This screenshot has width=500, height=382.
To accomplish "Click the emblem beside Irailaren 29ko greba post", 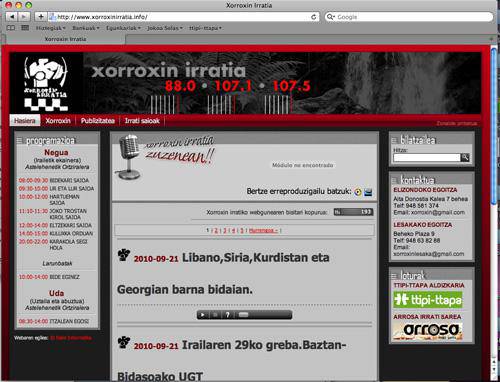I will coord(124,342).
